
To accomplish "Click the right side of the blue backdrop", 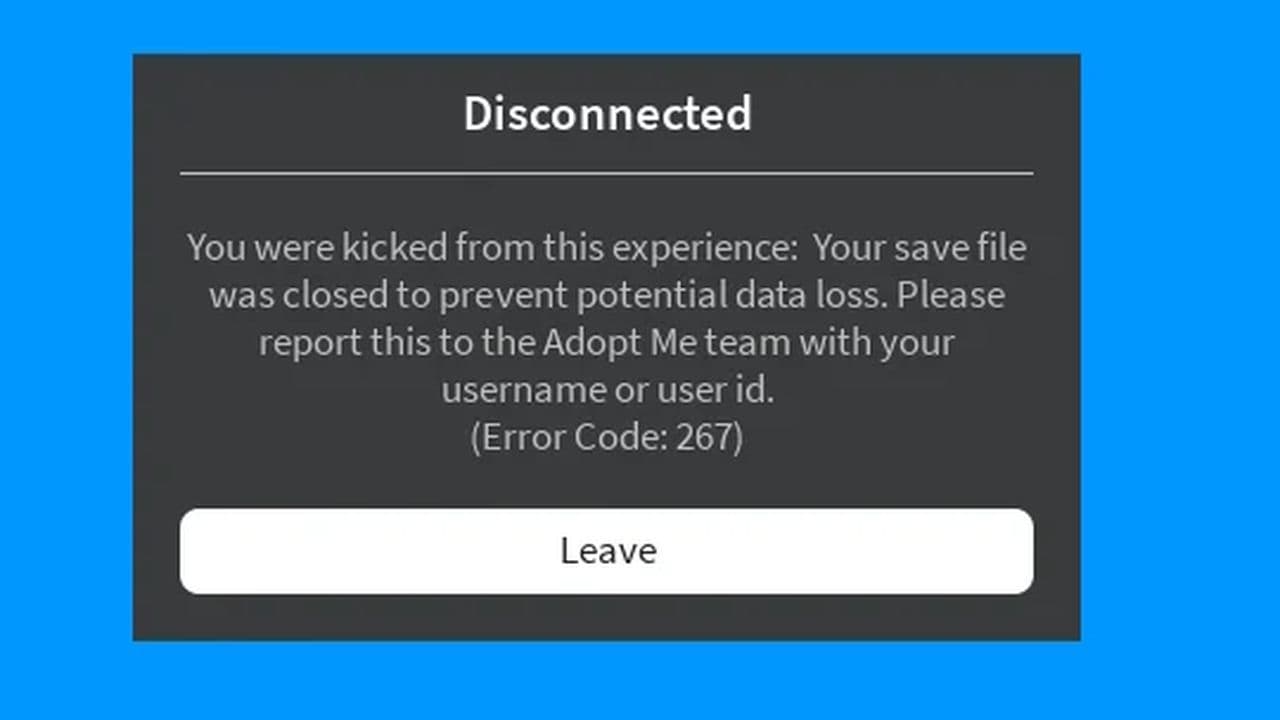I will (x=1180, y=360).
